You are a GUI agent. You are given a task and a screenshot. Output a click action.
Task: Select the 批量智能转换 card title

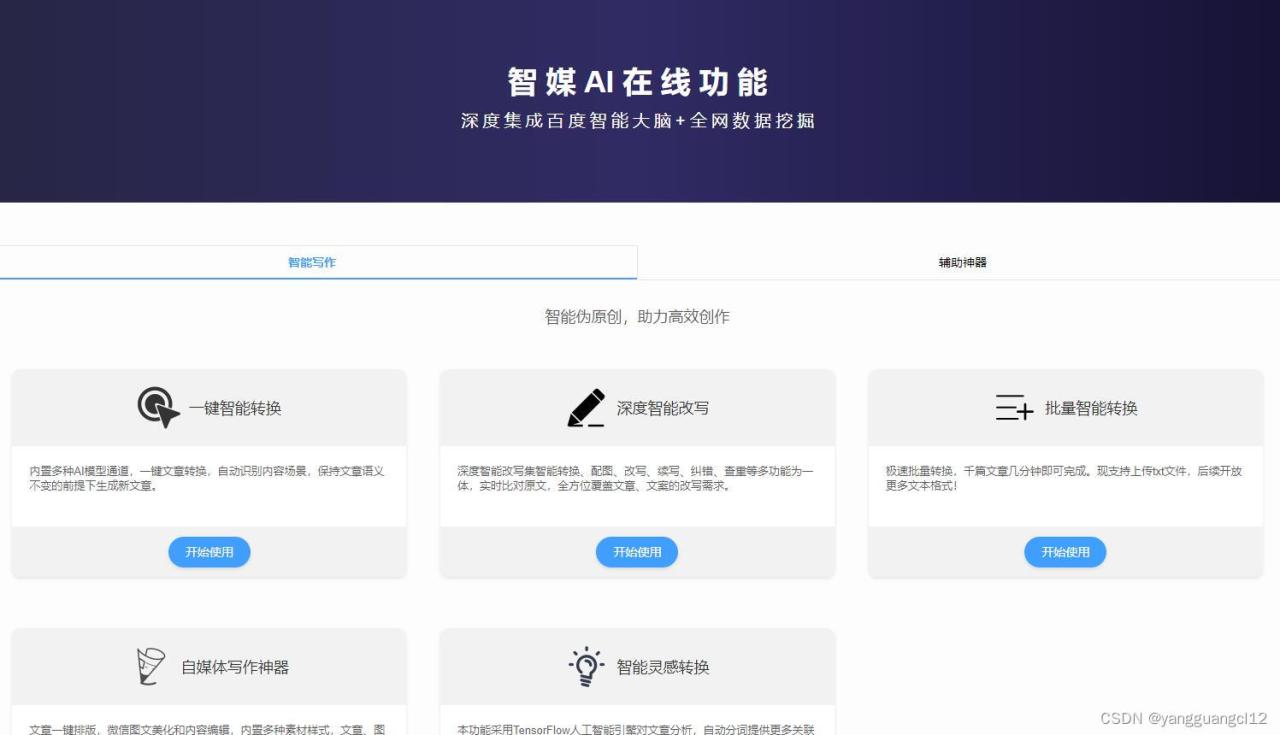pyautogui.click(x=1091, y=408)
